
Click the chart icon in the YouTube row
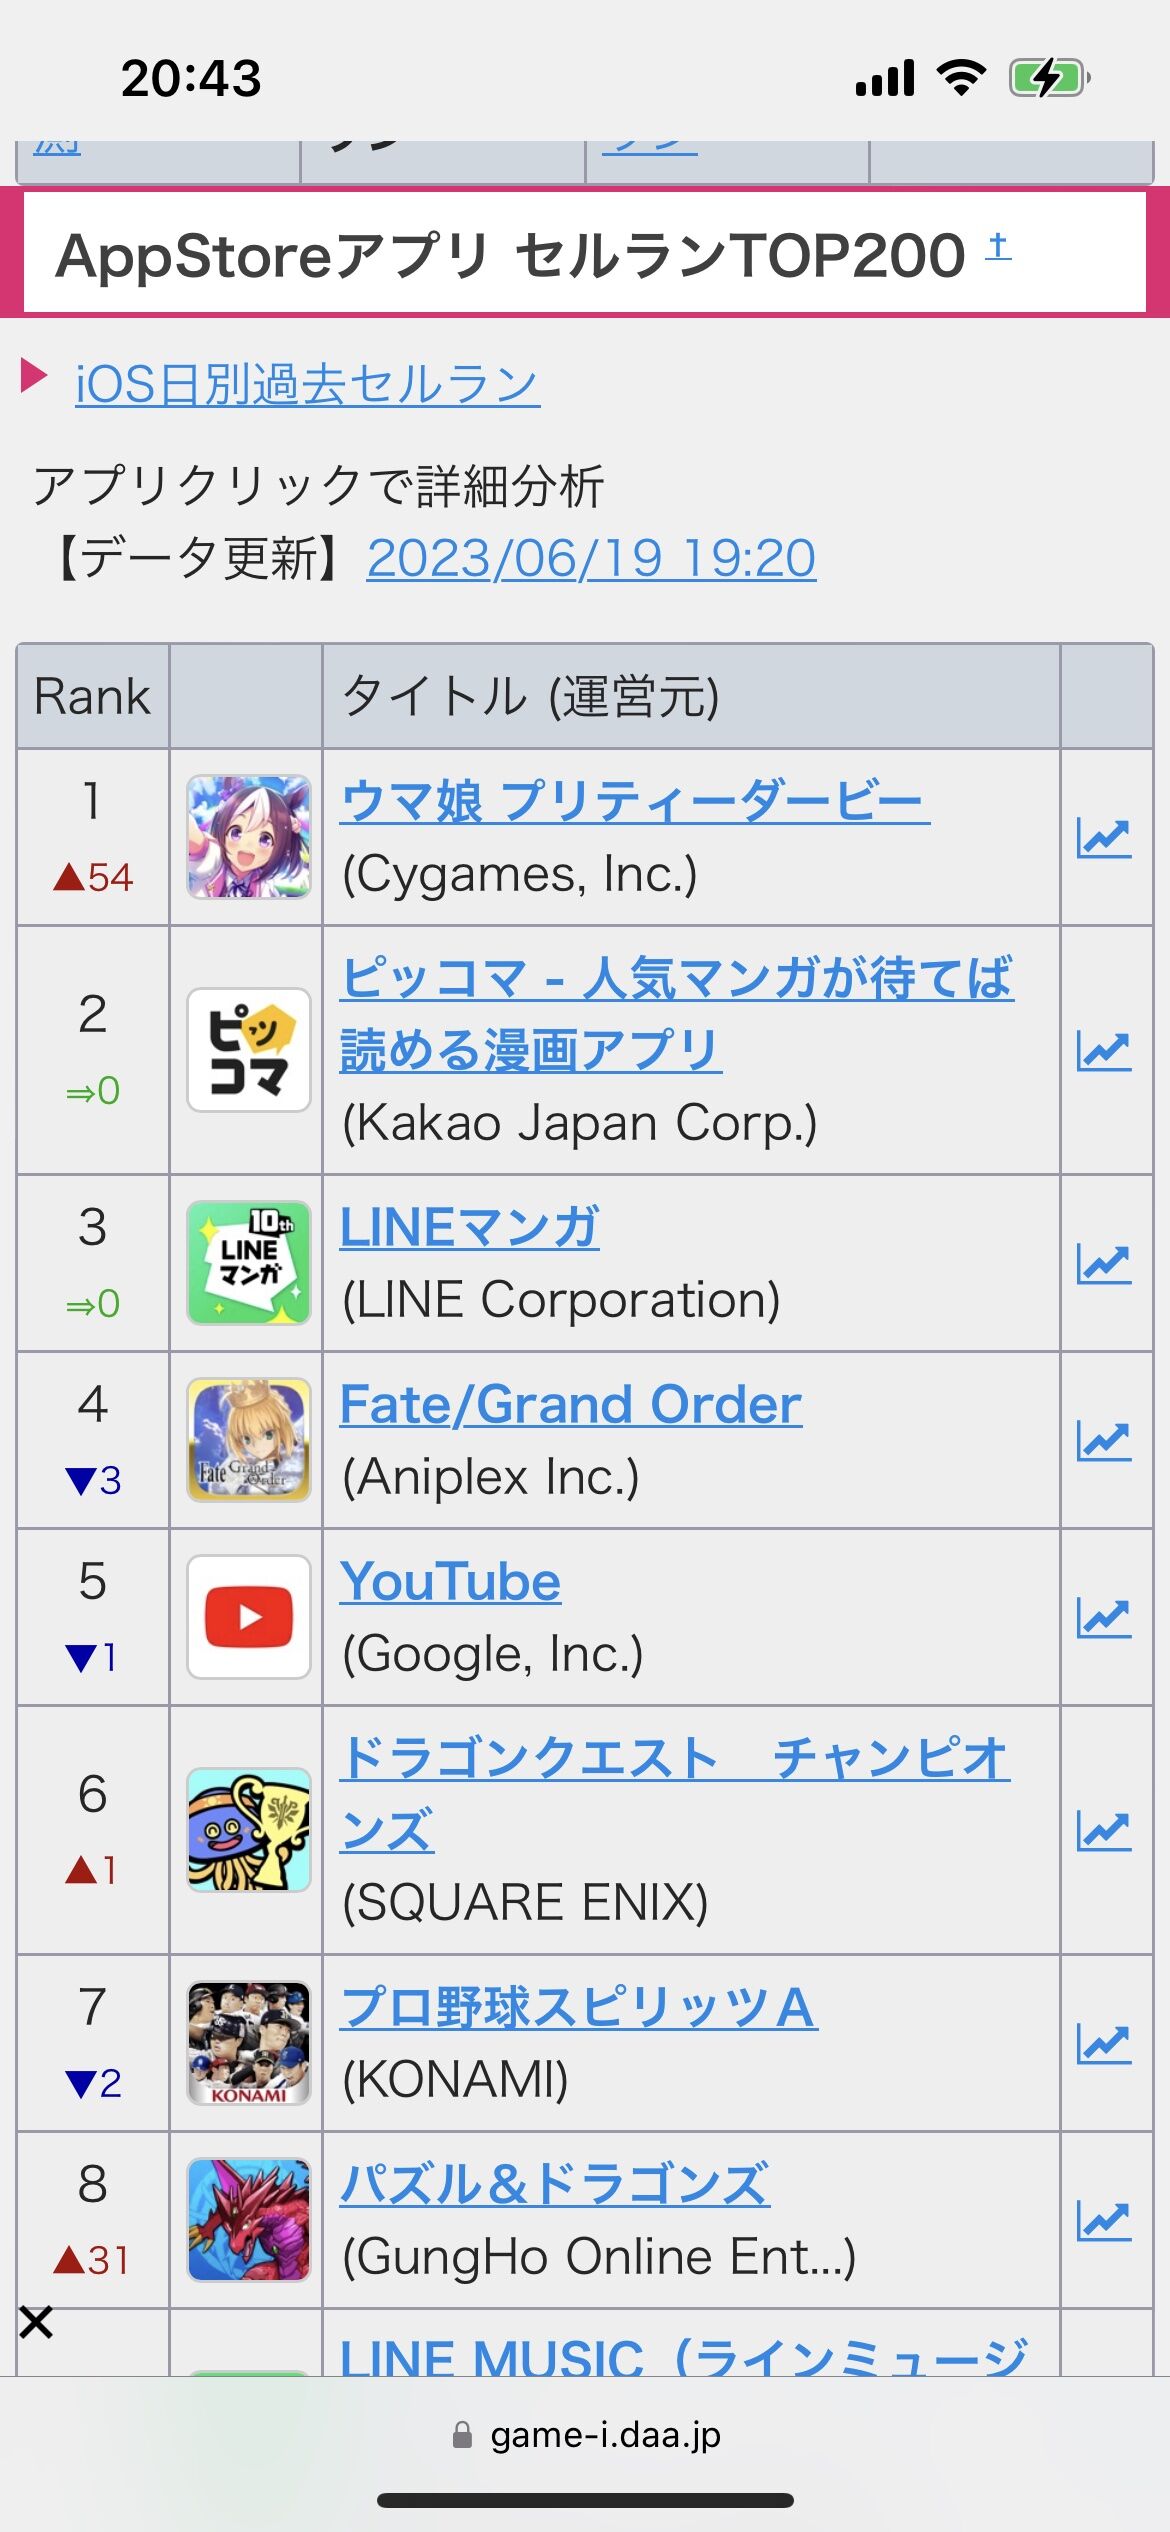click(x=1104, y=1618)
